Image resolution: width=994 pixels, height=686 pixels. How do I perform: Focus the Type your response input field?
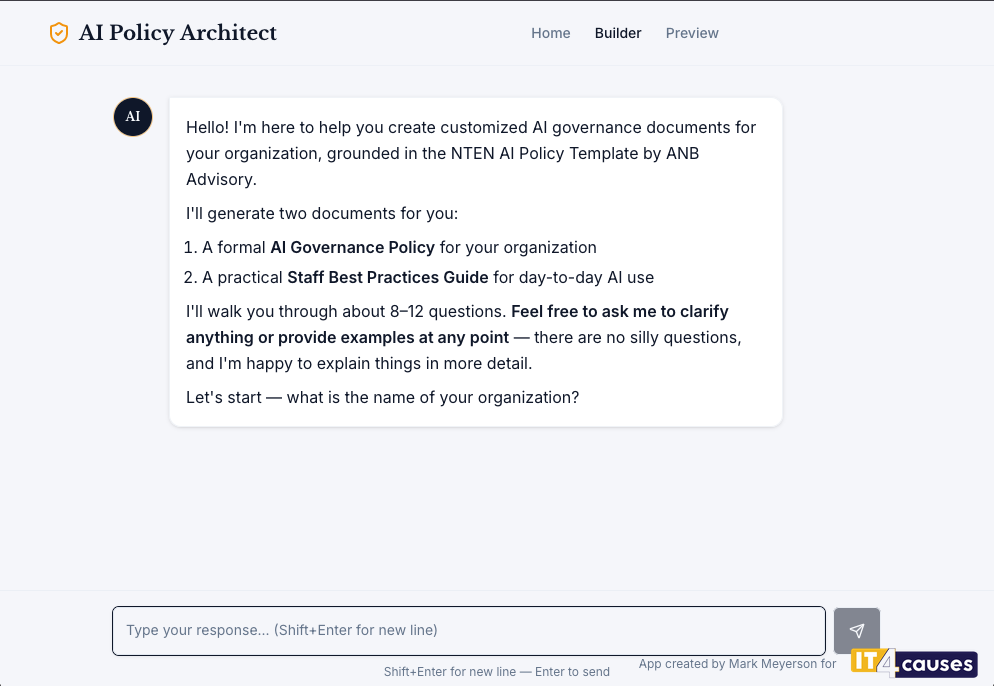469,631
